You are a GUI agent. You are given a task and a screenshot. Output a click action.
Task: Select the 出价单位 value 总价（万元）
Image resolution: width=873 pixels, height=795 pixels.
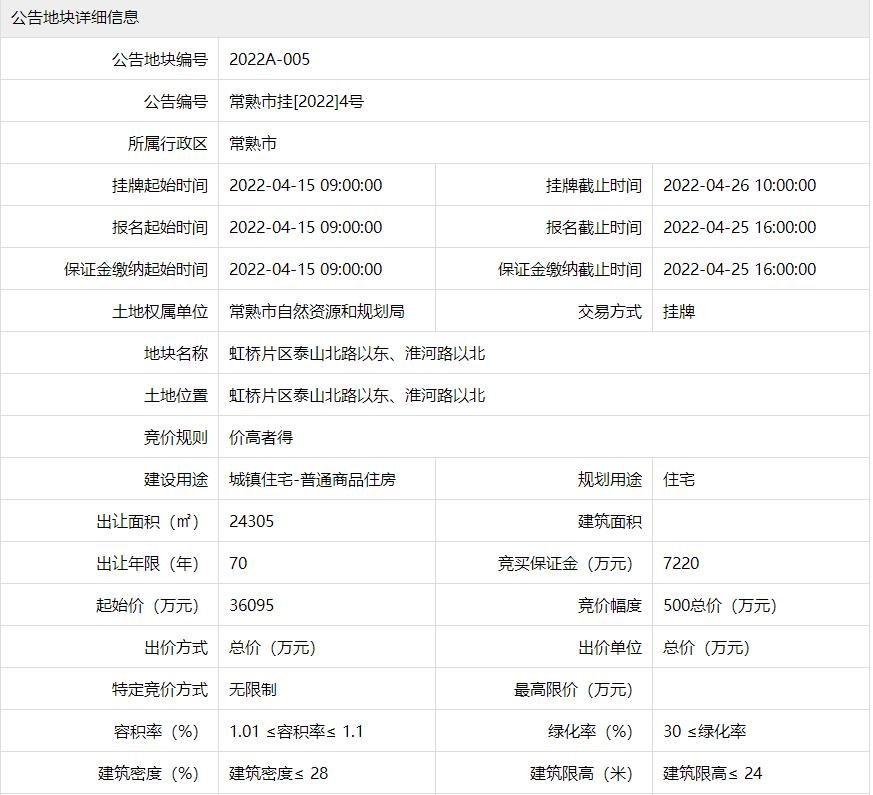click(x=707, y=647)
